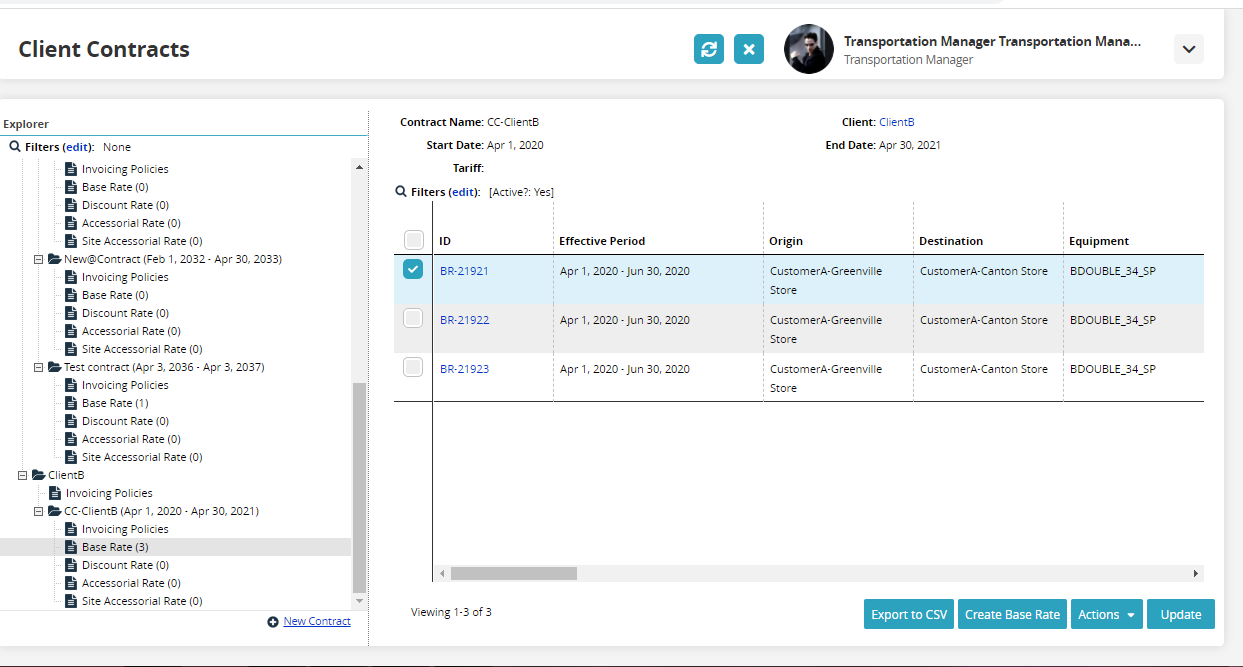The image size is (1243, 667).
Task: Click the refresh icon button in header
Action: tap(709, 49)
